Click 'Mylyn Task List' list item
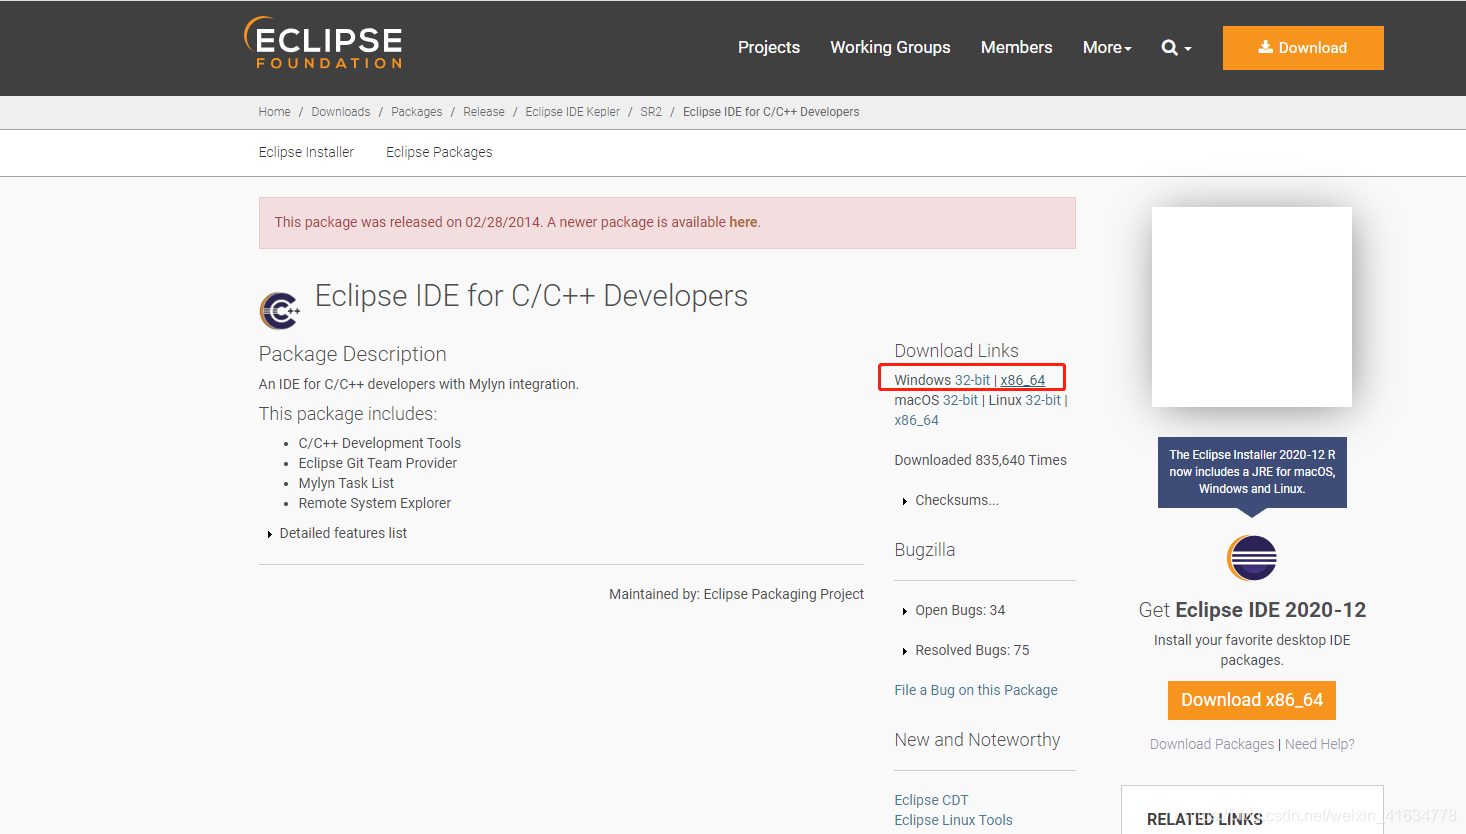 [346, 483]
